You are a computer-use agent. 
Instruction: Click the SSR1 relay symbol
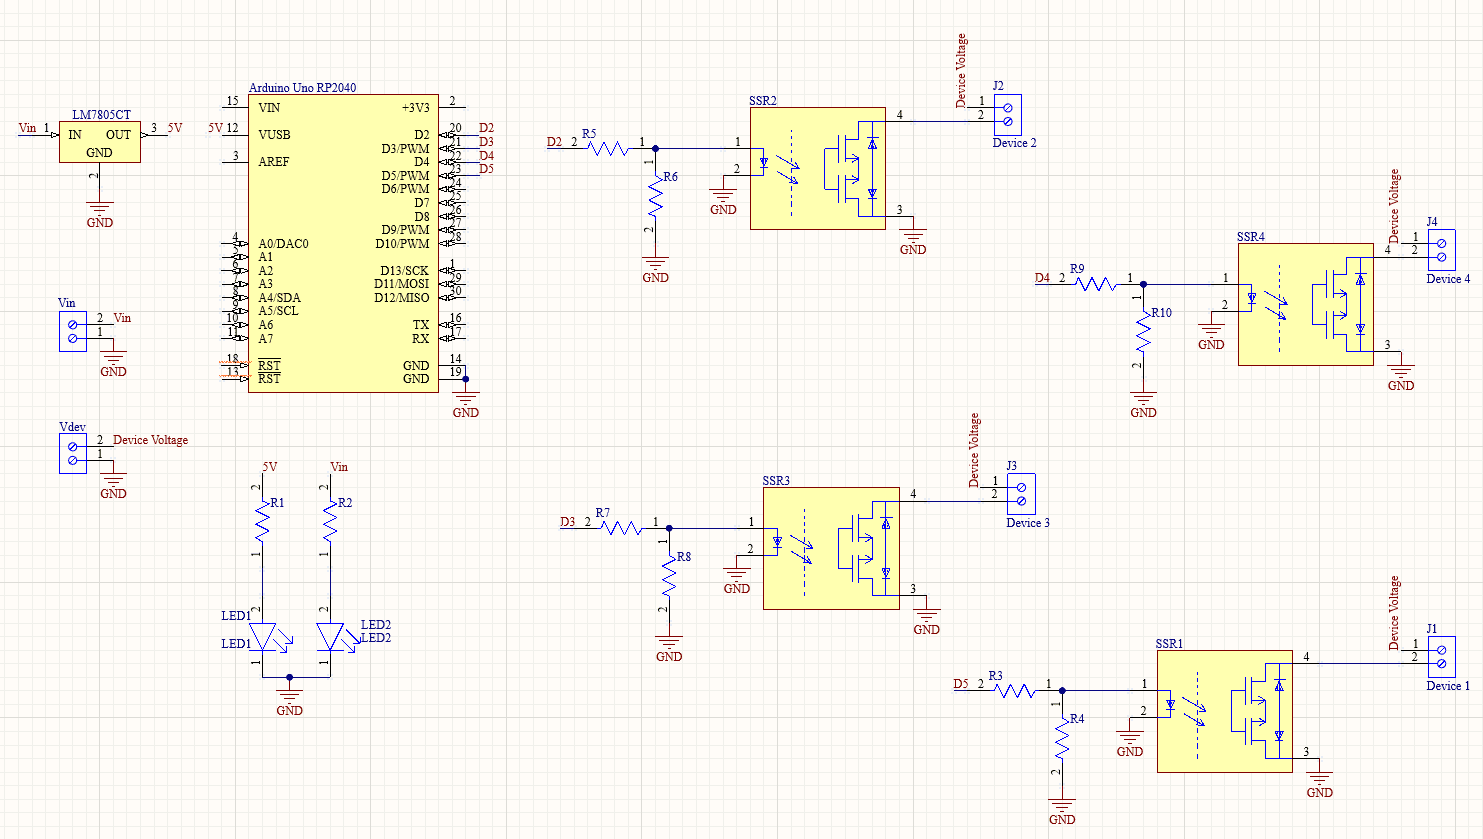pos(1224,711)
